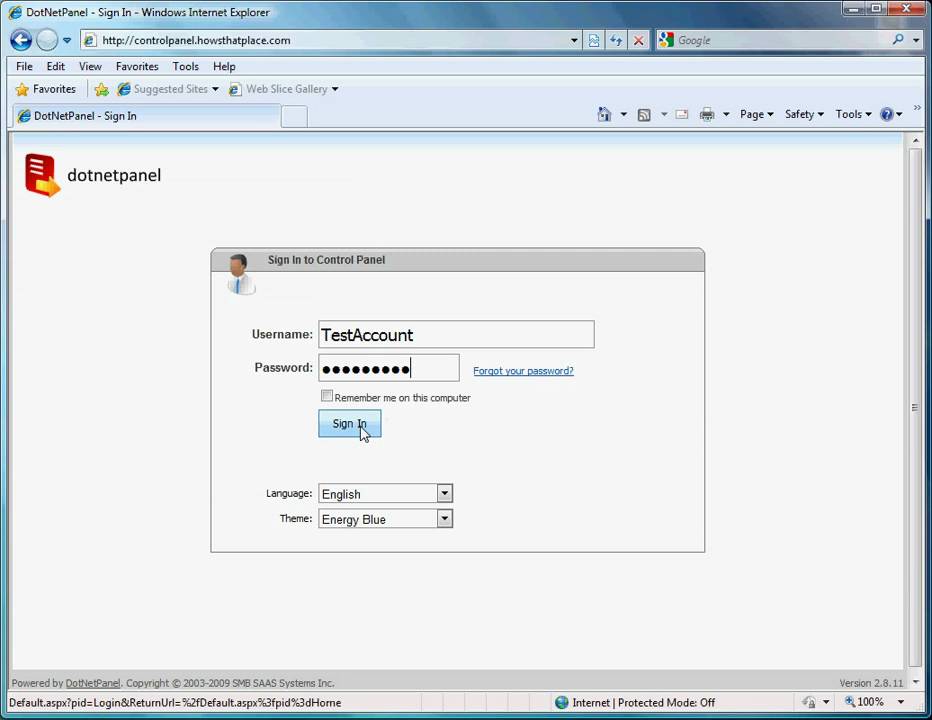Toggle the Compatibility View icon
The width and height of the screenshot is (932, 720).
[594, 40]
